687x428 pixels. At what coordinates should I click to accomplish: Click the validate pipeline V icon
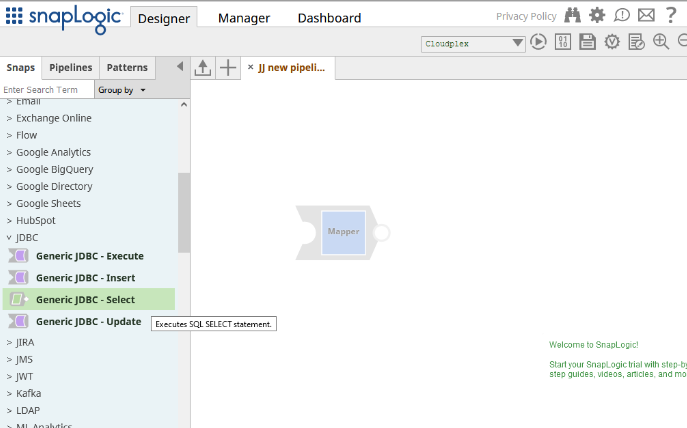(x=612, y=42)
